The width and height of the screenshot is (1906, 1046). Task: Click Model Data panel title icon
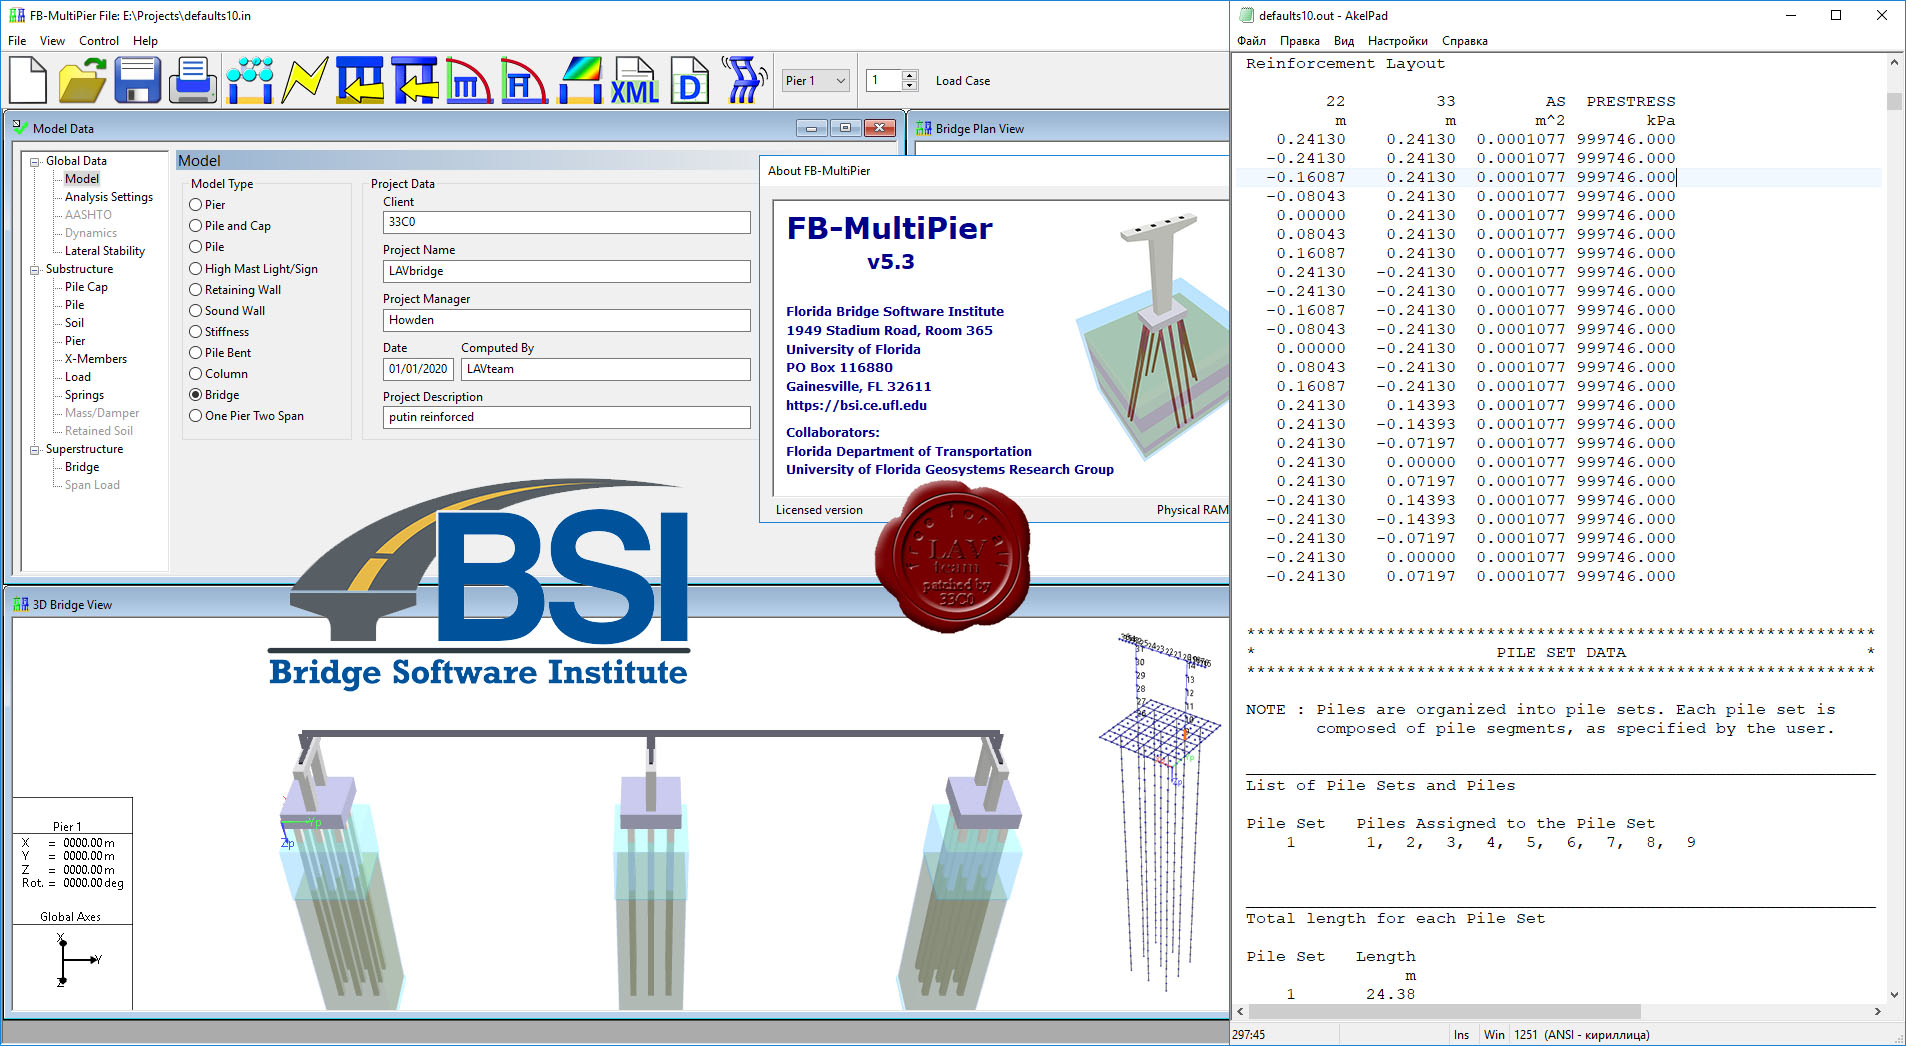19,127
